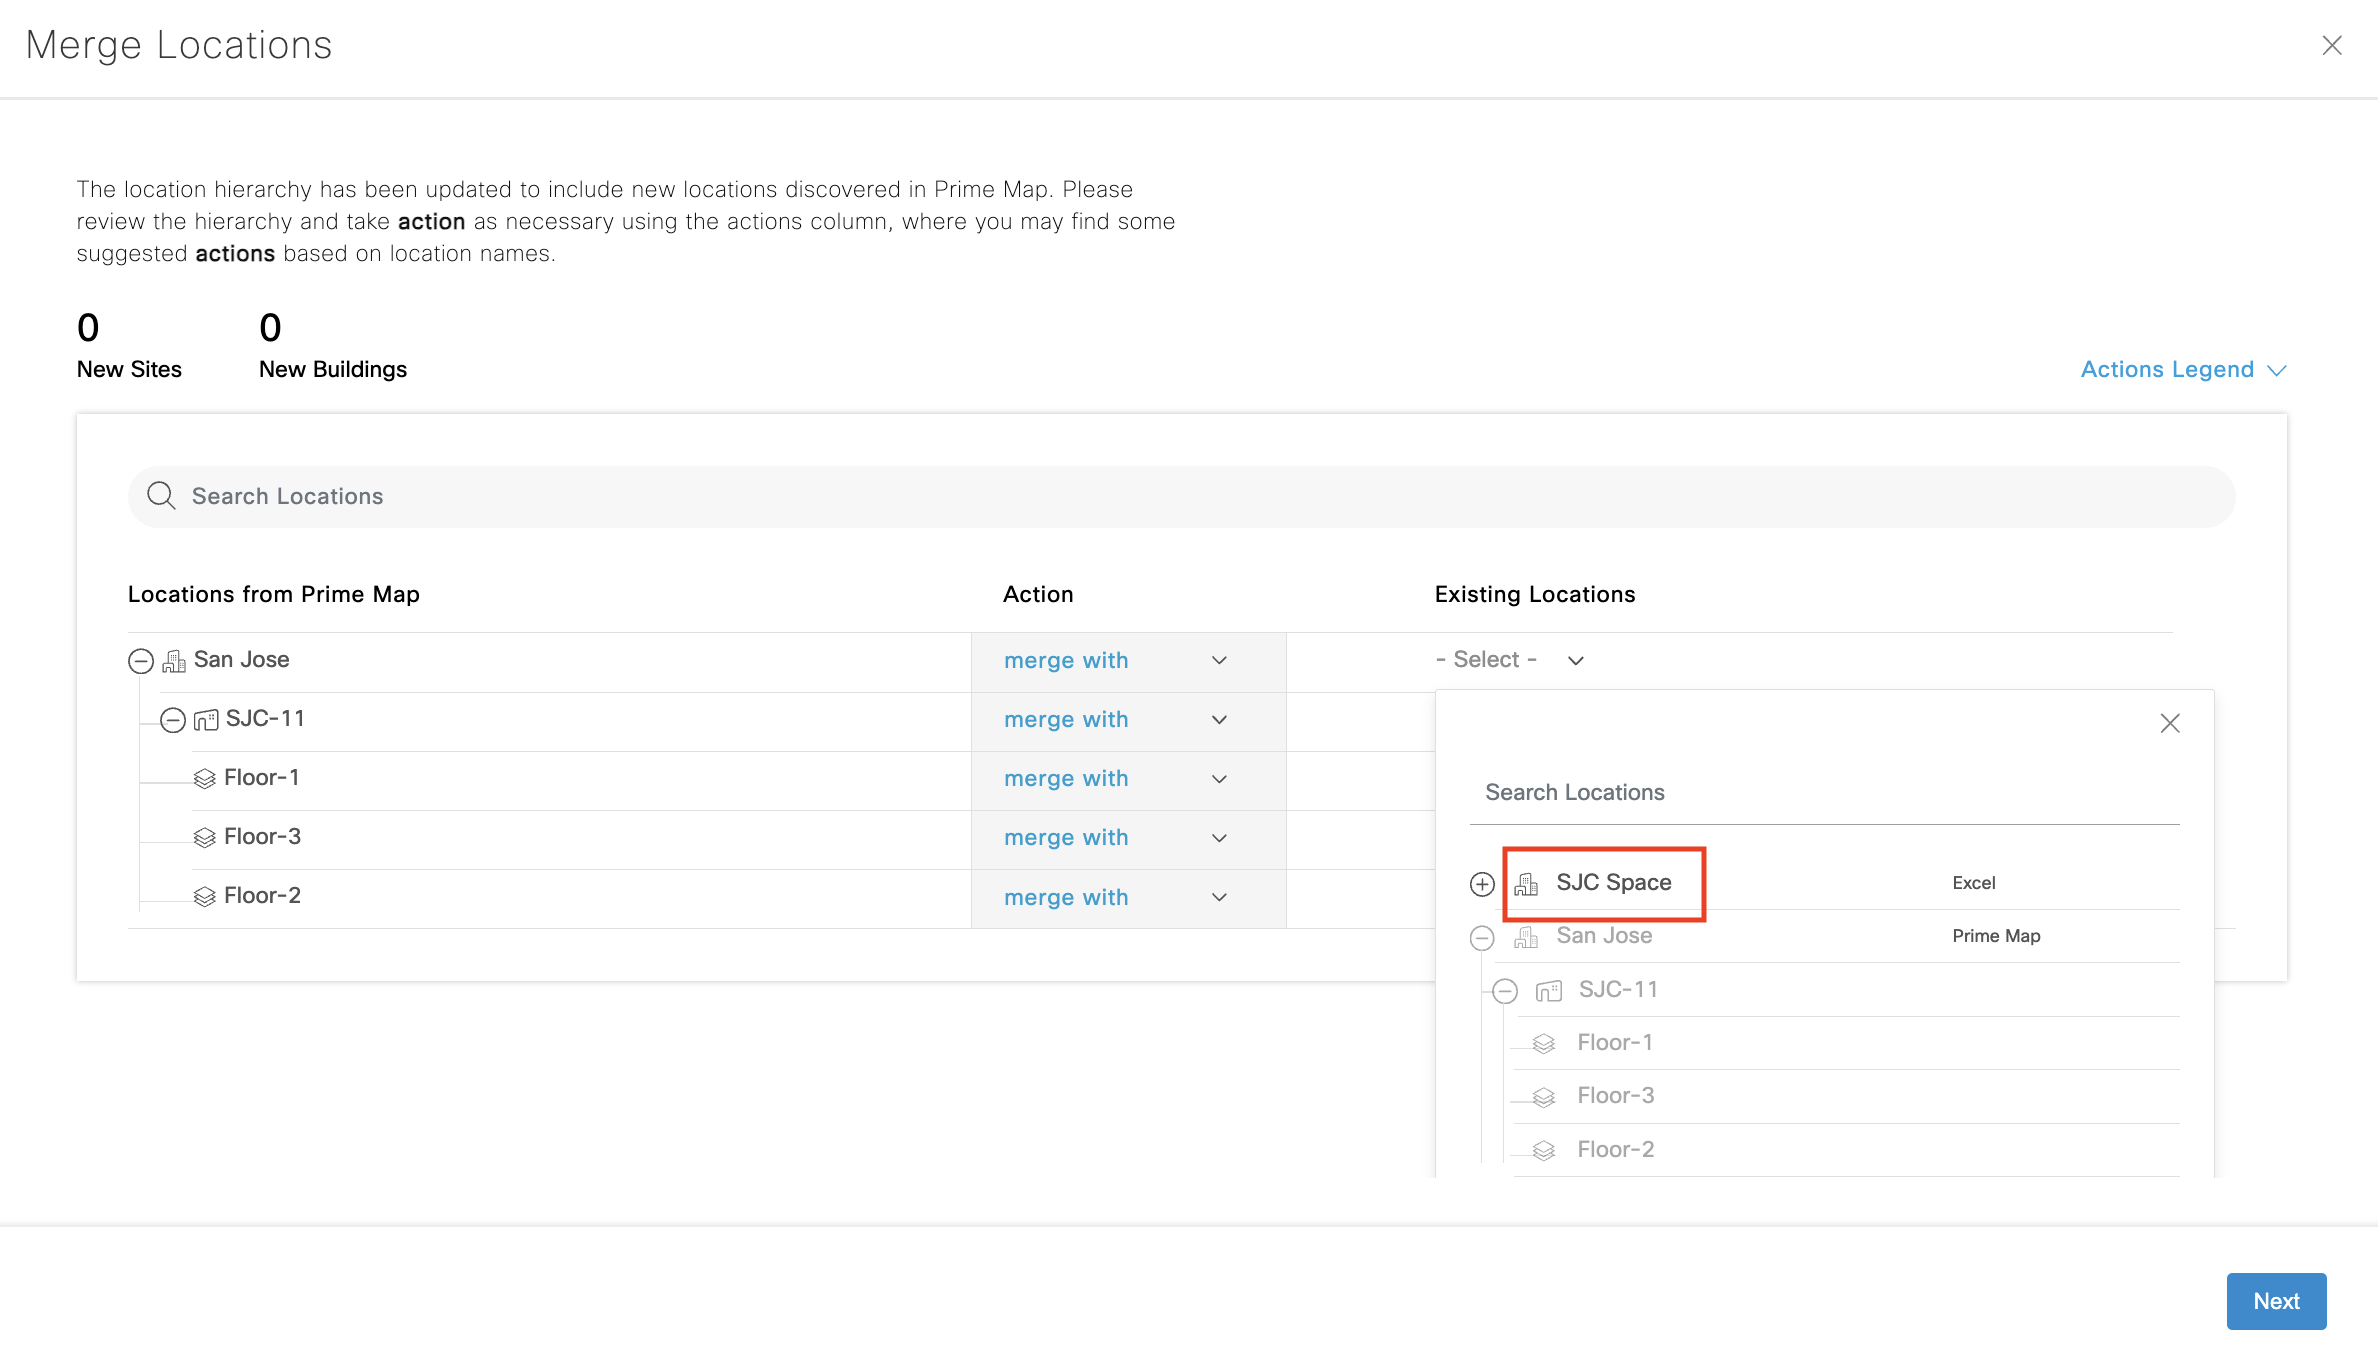Close the existing locations picker popup
2378x1358 pixels.
point(2169,723)
